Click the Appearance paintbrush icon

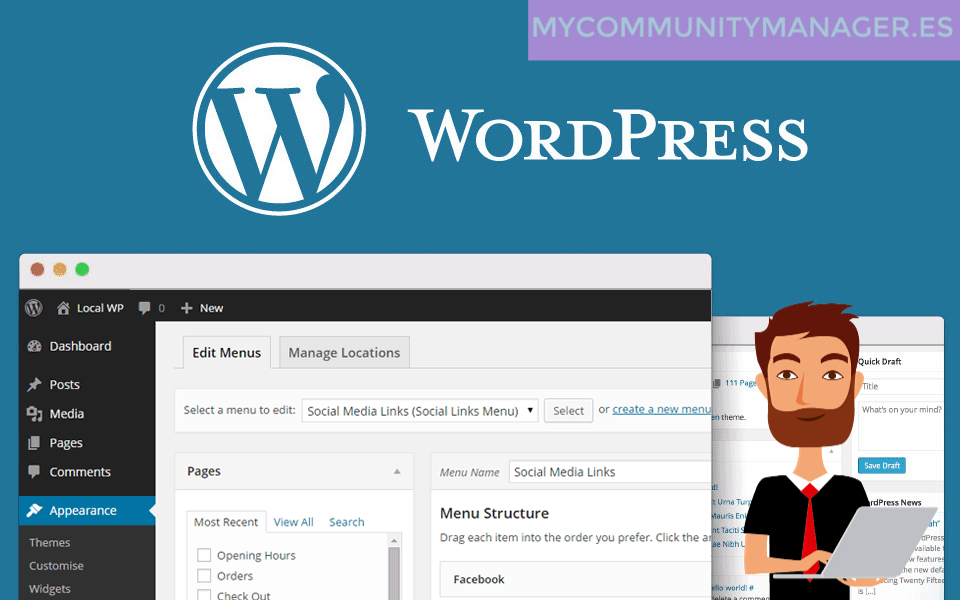pyautogui.click(x=34, y=510)
